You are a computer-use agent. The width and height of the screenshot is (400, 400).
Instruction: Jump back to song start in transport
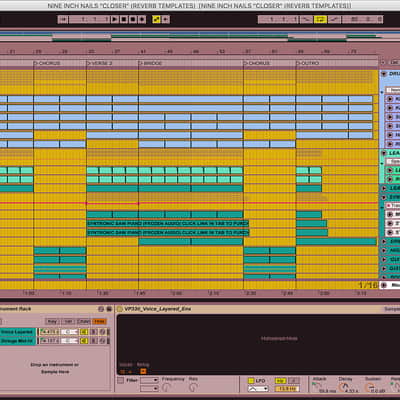click(x=63, y=19)
